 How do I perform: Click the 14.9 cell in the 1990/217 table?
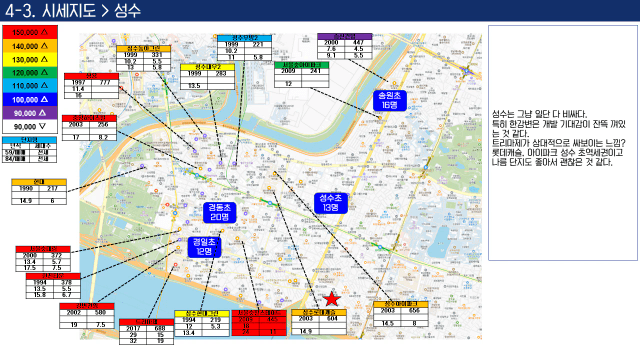tap(25, 201)
